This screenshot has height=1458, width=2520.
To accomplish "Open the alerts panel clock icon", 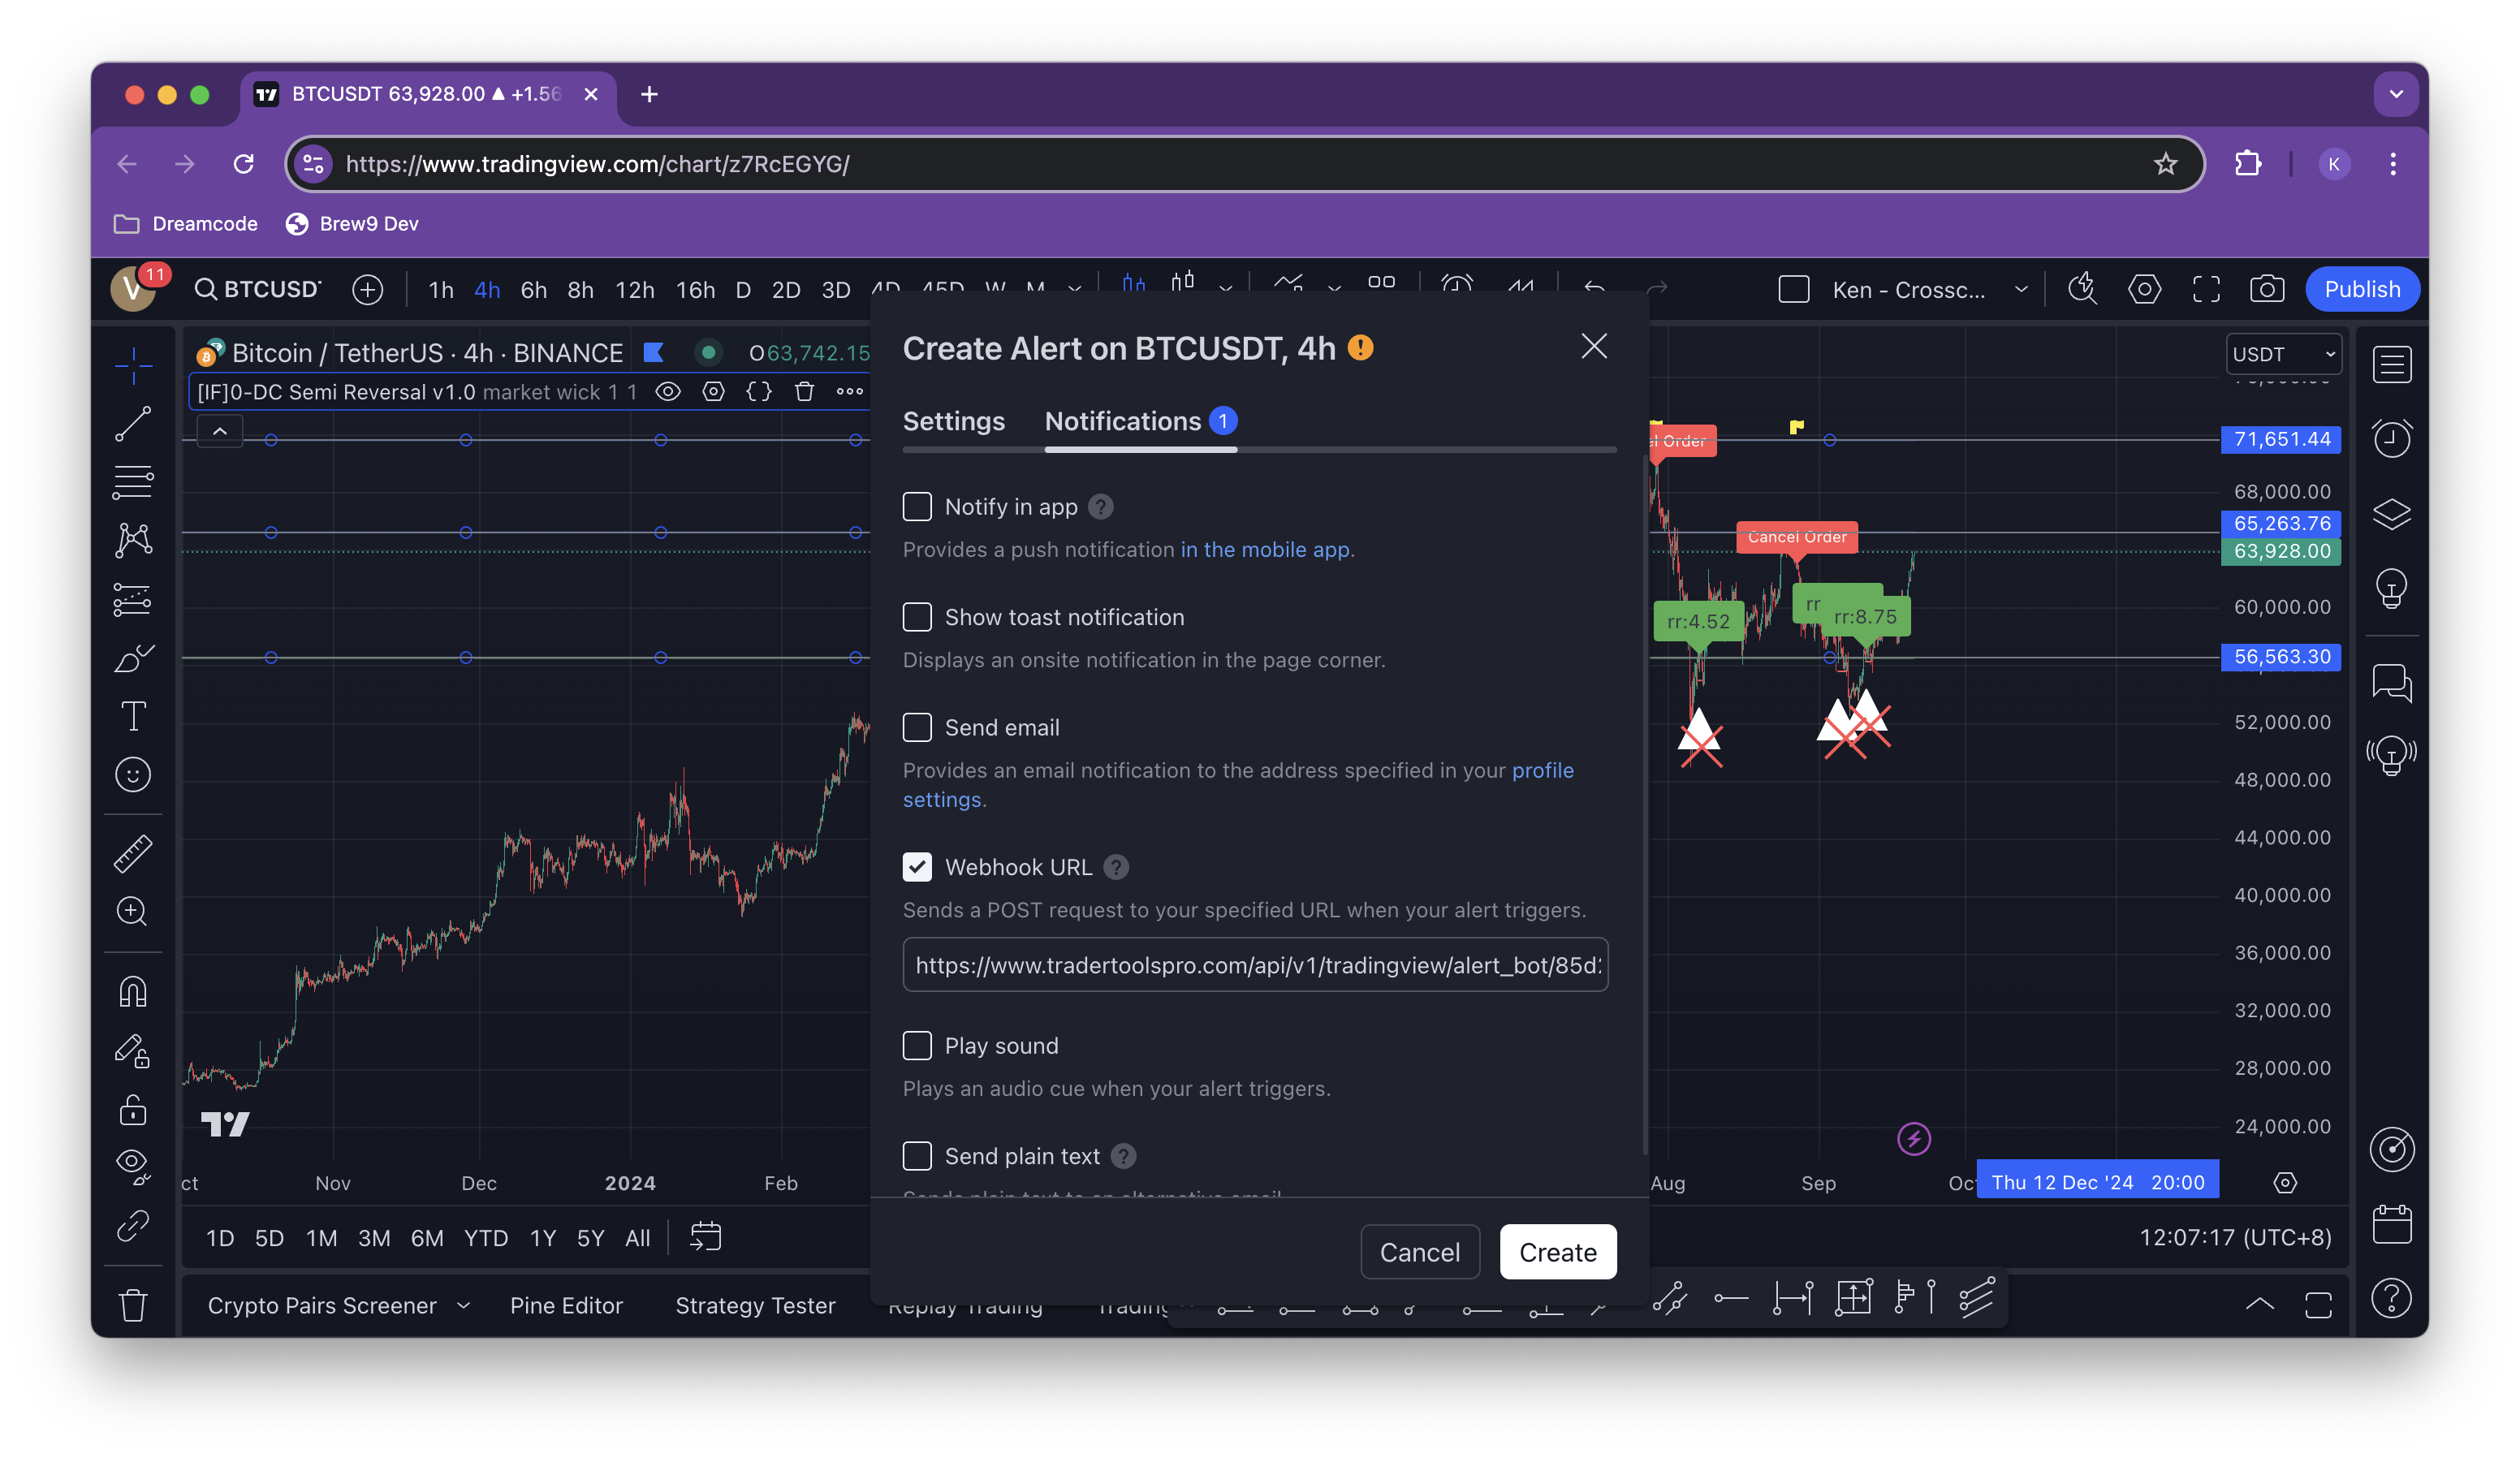I will click(2391, 438).
